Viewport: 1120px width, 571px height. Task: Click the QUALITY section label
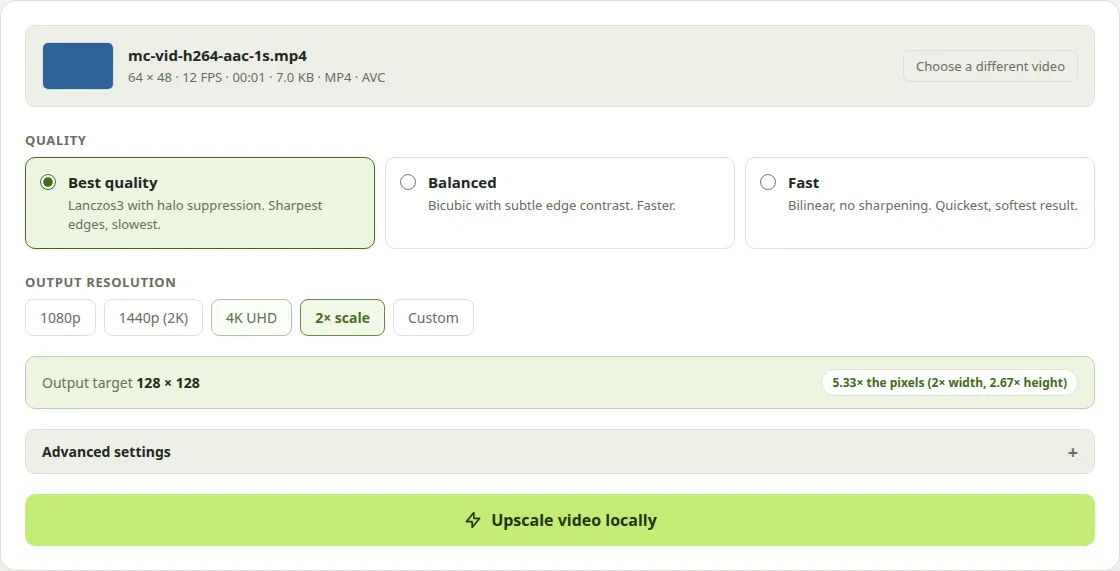click(56, 140)
